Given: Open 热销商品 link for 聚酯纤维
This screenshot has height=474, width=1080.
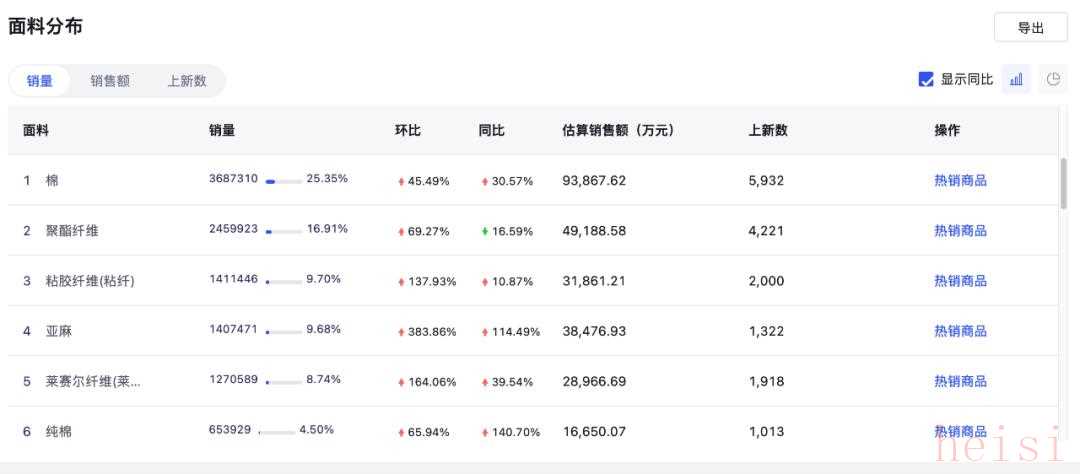Looking at the screenshot, I should coord(960,231).
